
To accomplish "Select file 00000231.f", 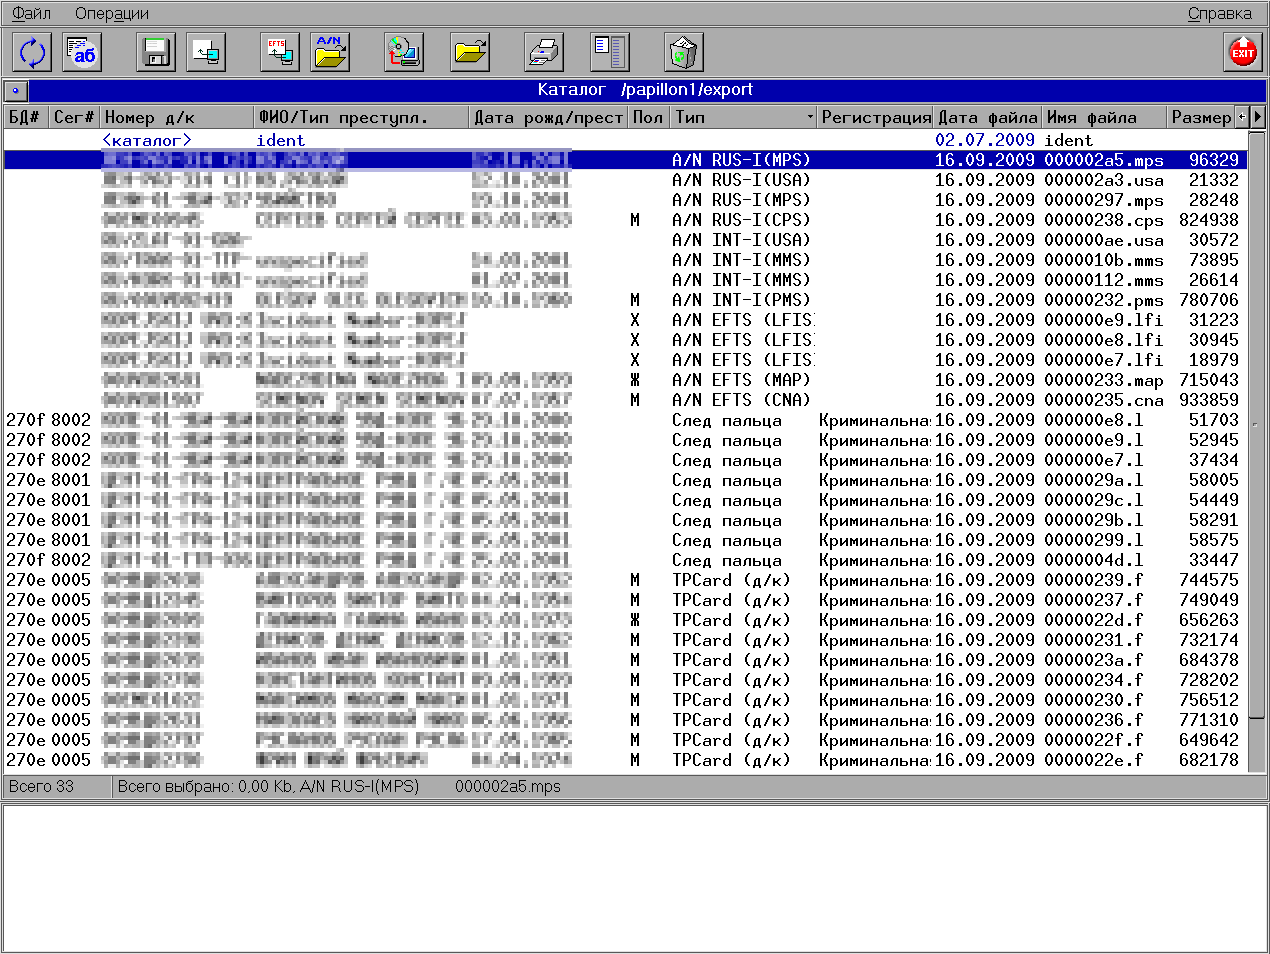I will pyautogui.click(x=626, y=640).
